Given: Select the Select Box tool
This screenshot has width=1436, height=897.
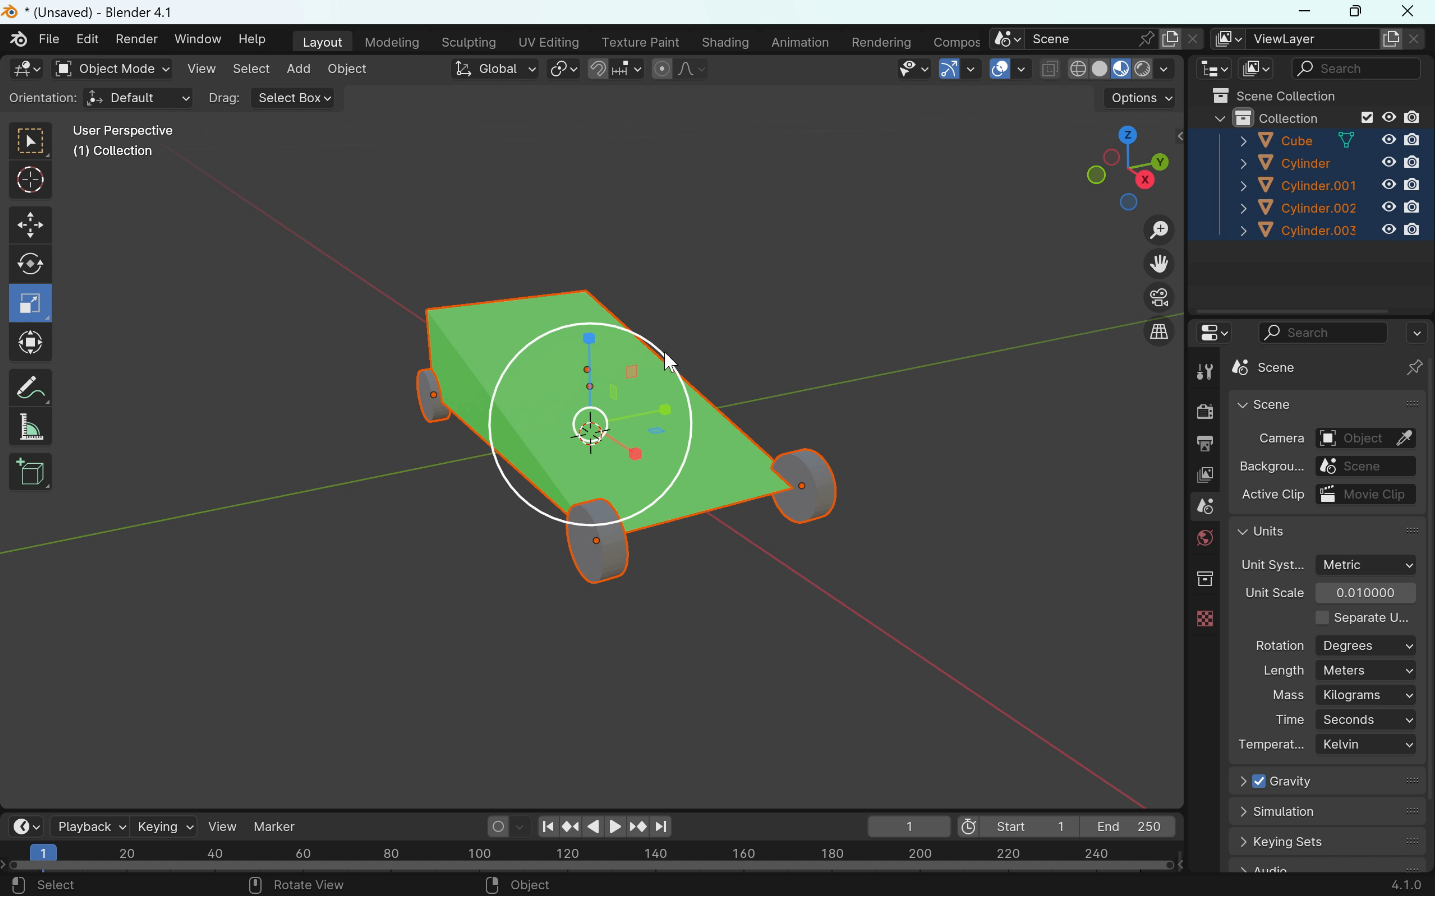Looking at the screenshot, I should pos(31,142).
